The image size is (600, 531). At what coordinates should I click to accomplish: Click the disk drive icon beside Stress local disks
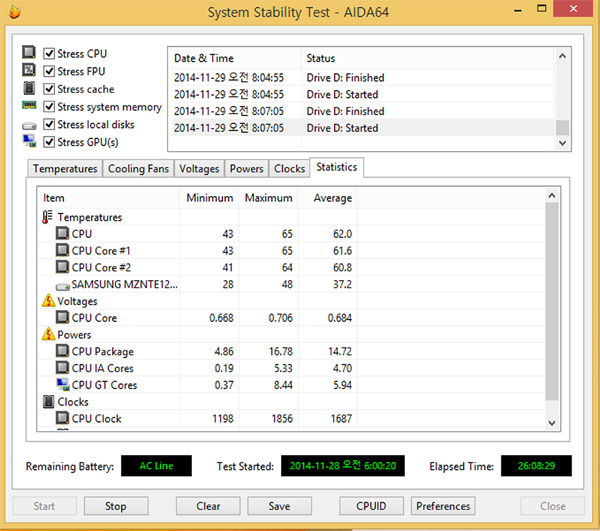[29, 125]
